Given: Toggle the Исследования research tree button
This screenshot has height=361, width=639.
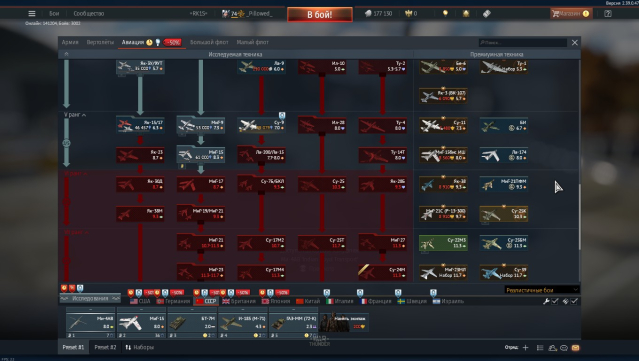Looking at the screenshot, I should (90, 298).
